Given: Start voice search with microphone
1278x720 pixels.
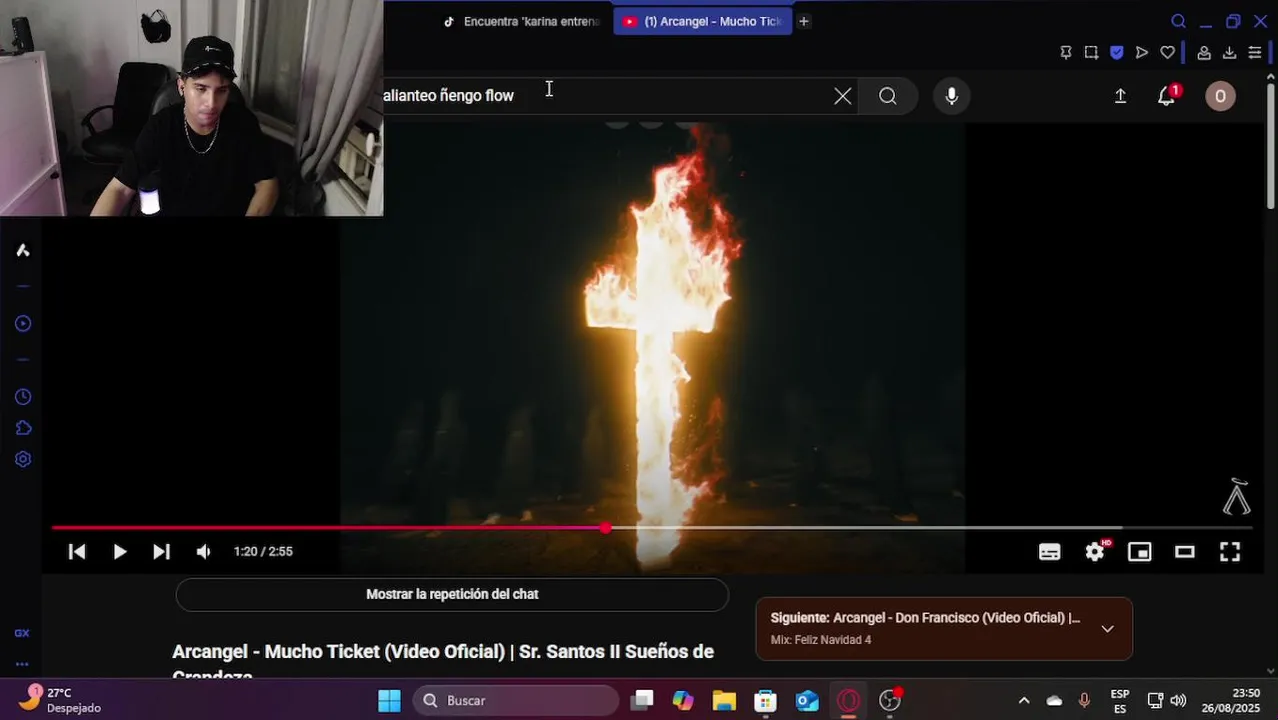Looking at the screenshot, I should coord(952,96).
